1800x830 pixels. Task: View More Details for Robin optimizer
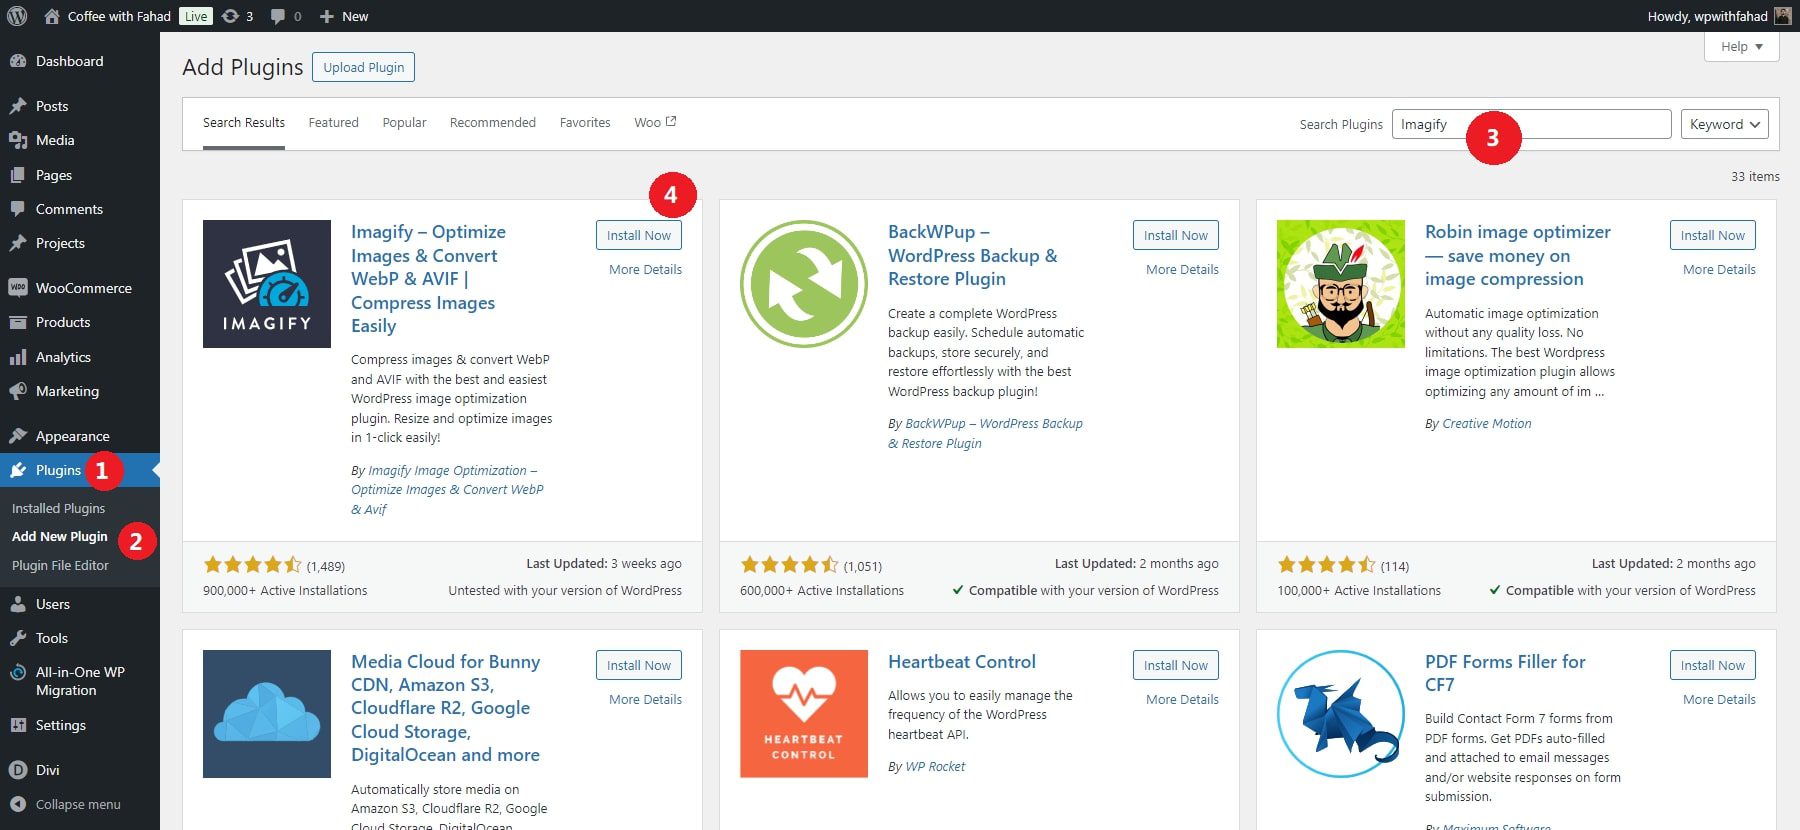pyautogui.click(x=1719, y=270)
